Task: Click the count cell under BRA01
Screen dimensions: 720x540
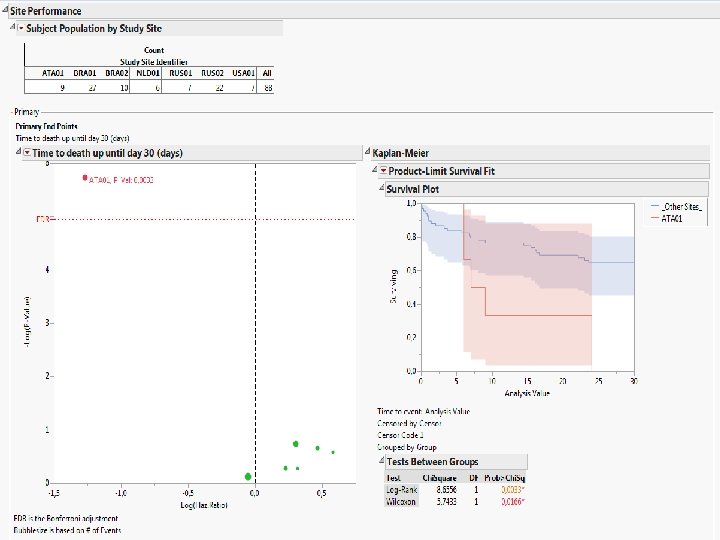Action: pyautogui.click(x=92, y=88)
